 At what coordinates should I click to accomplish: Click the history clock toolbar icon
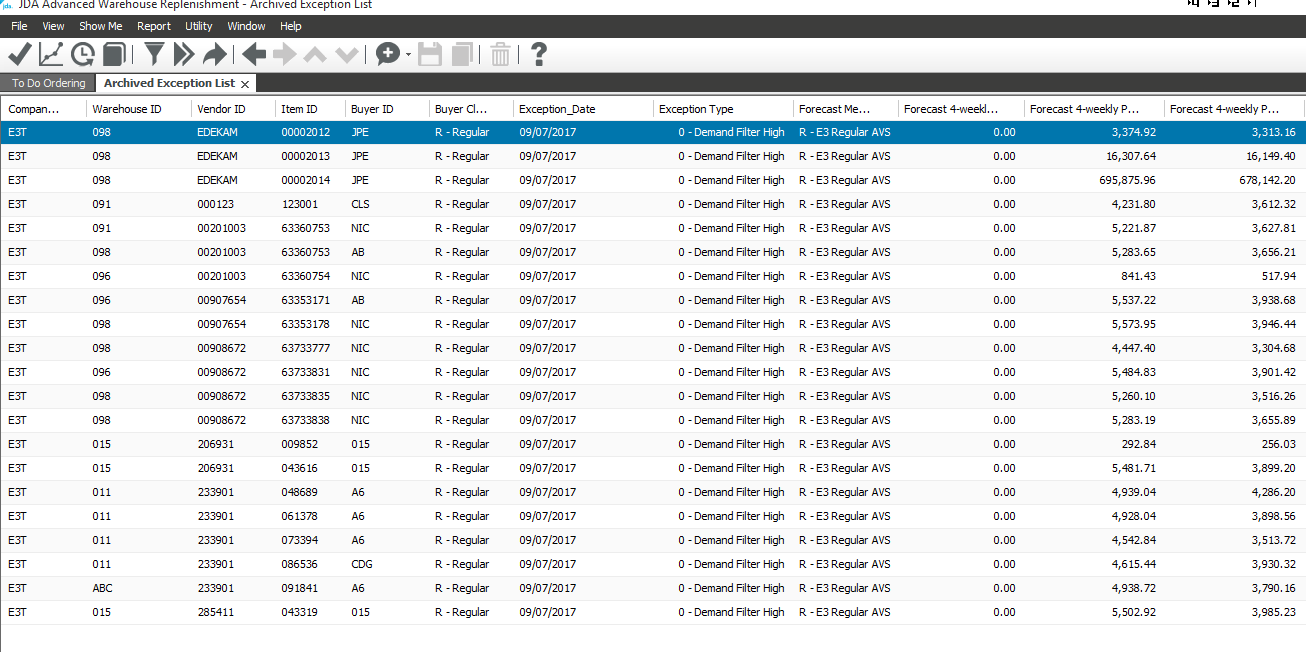(x=82, y=55)
